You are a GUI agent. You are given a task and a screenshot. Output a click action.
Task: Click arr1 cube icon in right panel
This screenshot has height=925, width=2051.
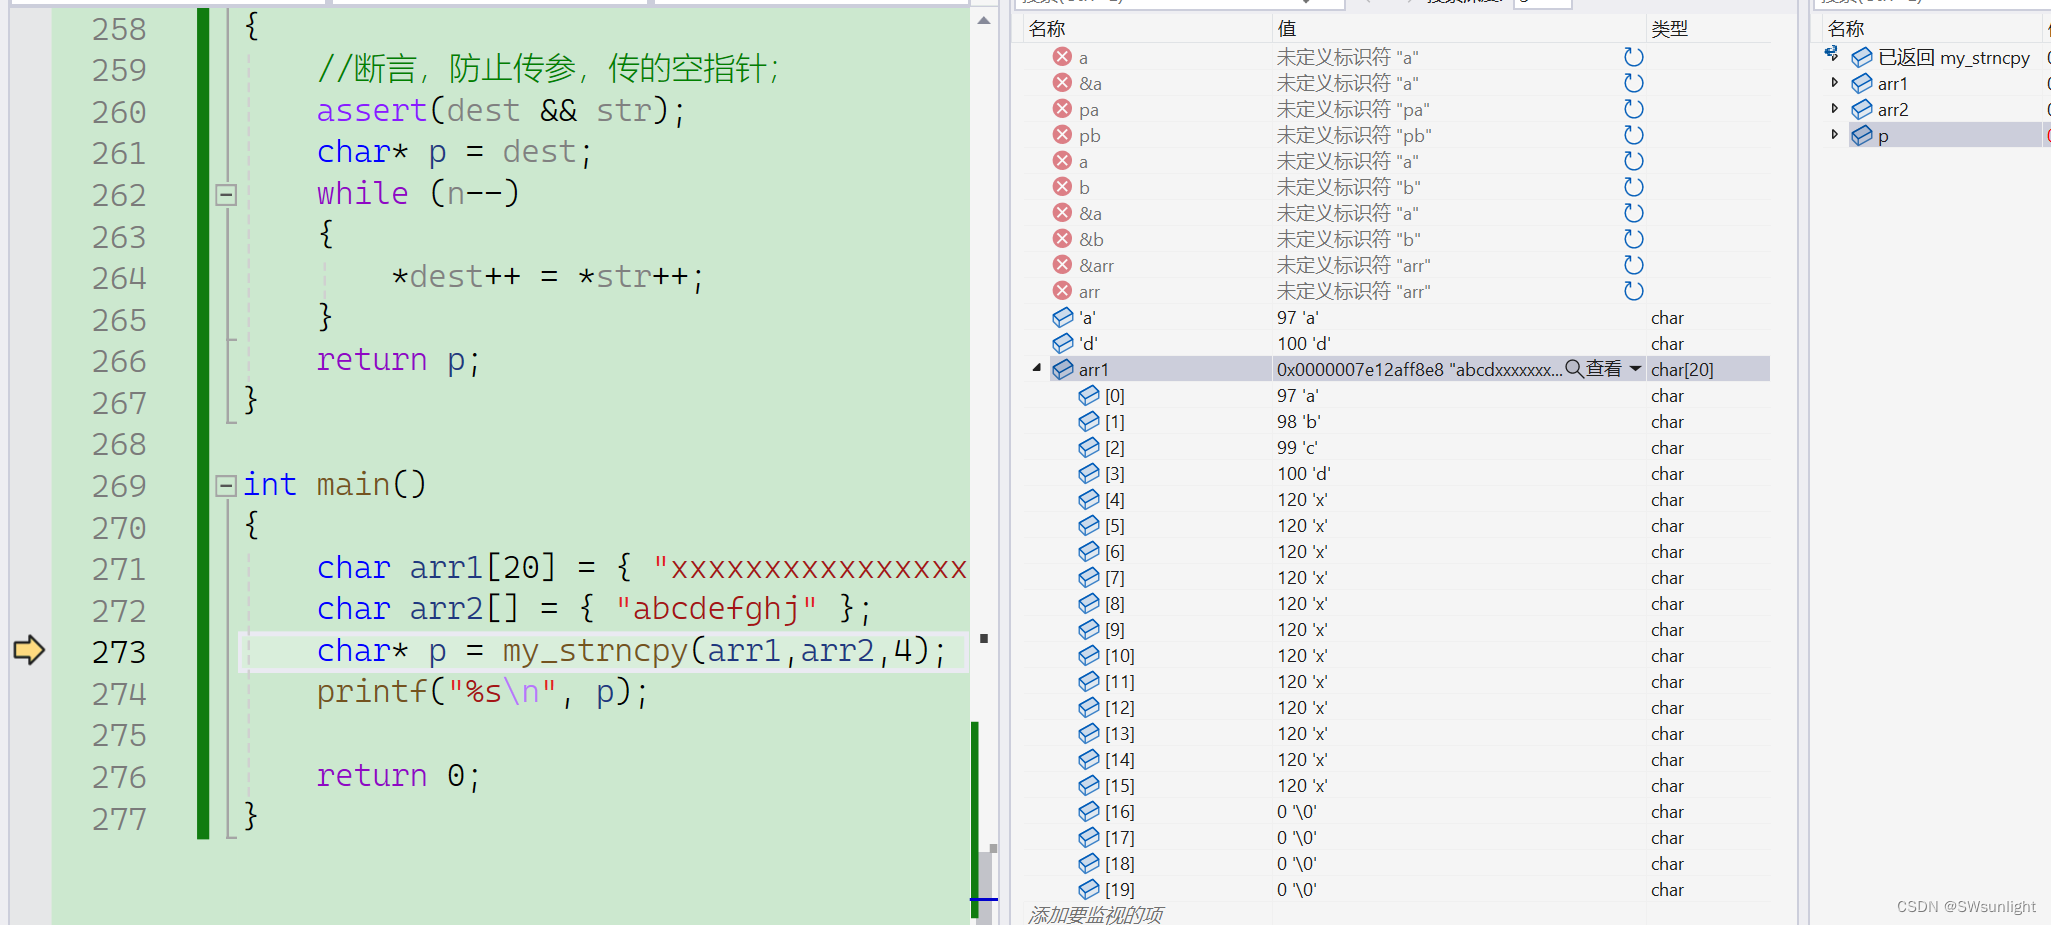[x=1861, y=83]
